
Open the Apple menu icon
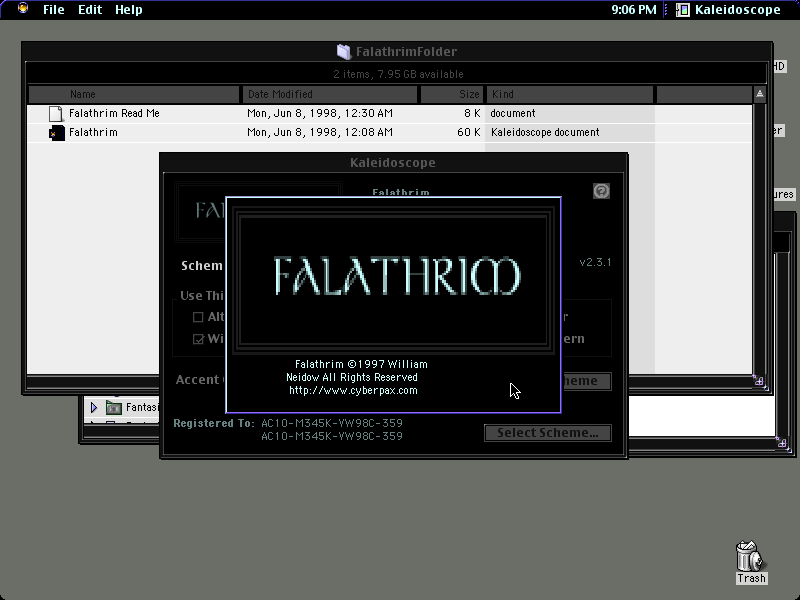click(23, 9)
